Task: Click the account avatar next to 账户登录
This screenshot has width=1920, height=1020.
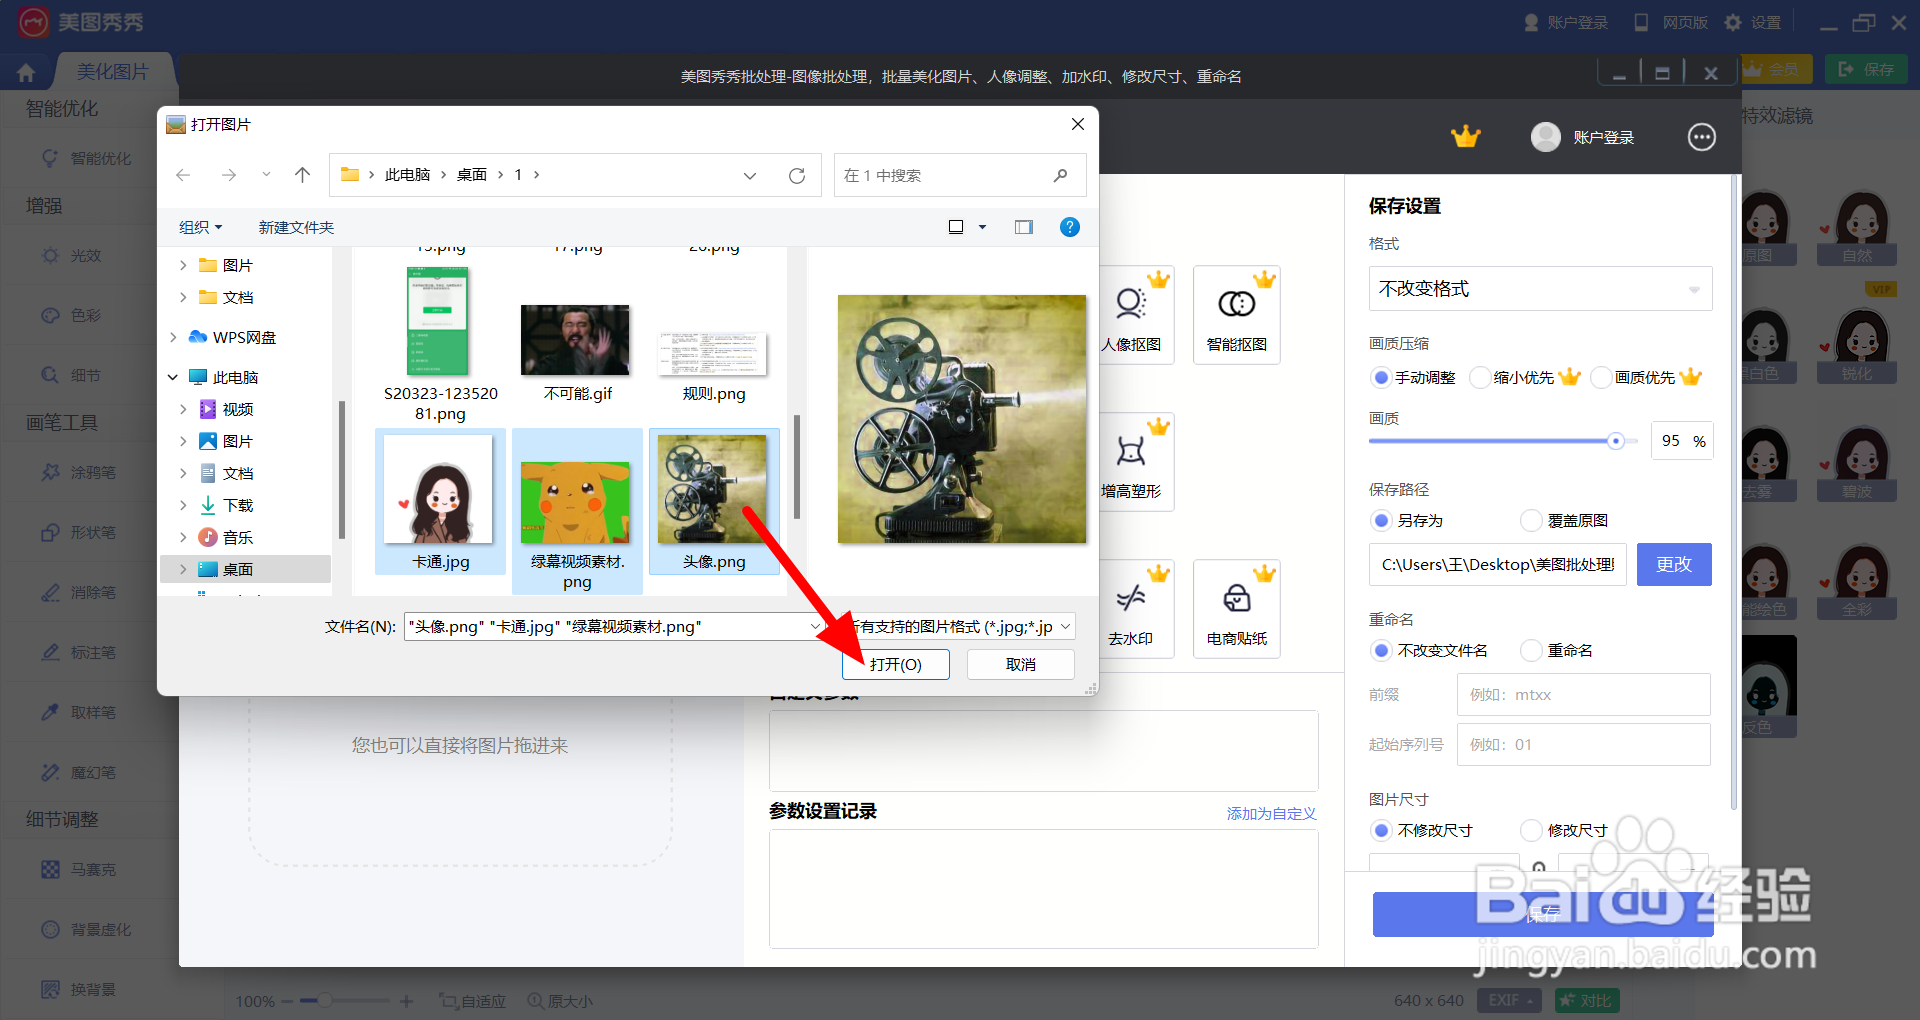Action: (x=1545, y=137)
